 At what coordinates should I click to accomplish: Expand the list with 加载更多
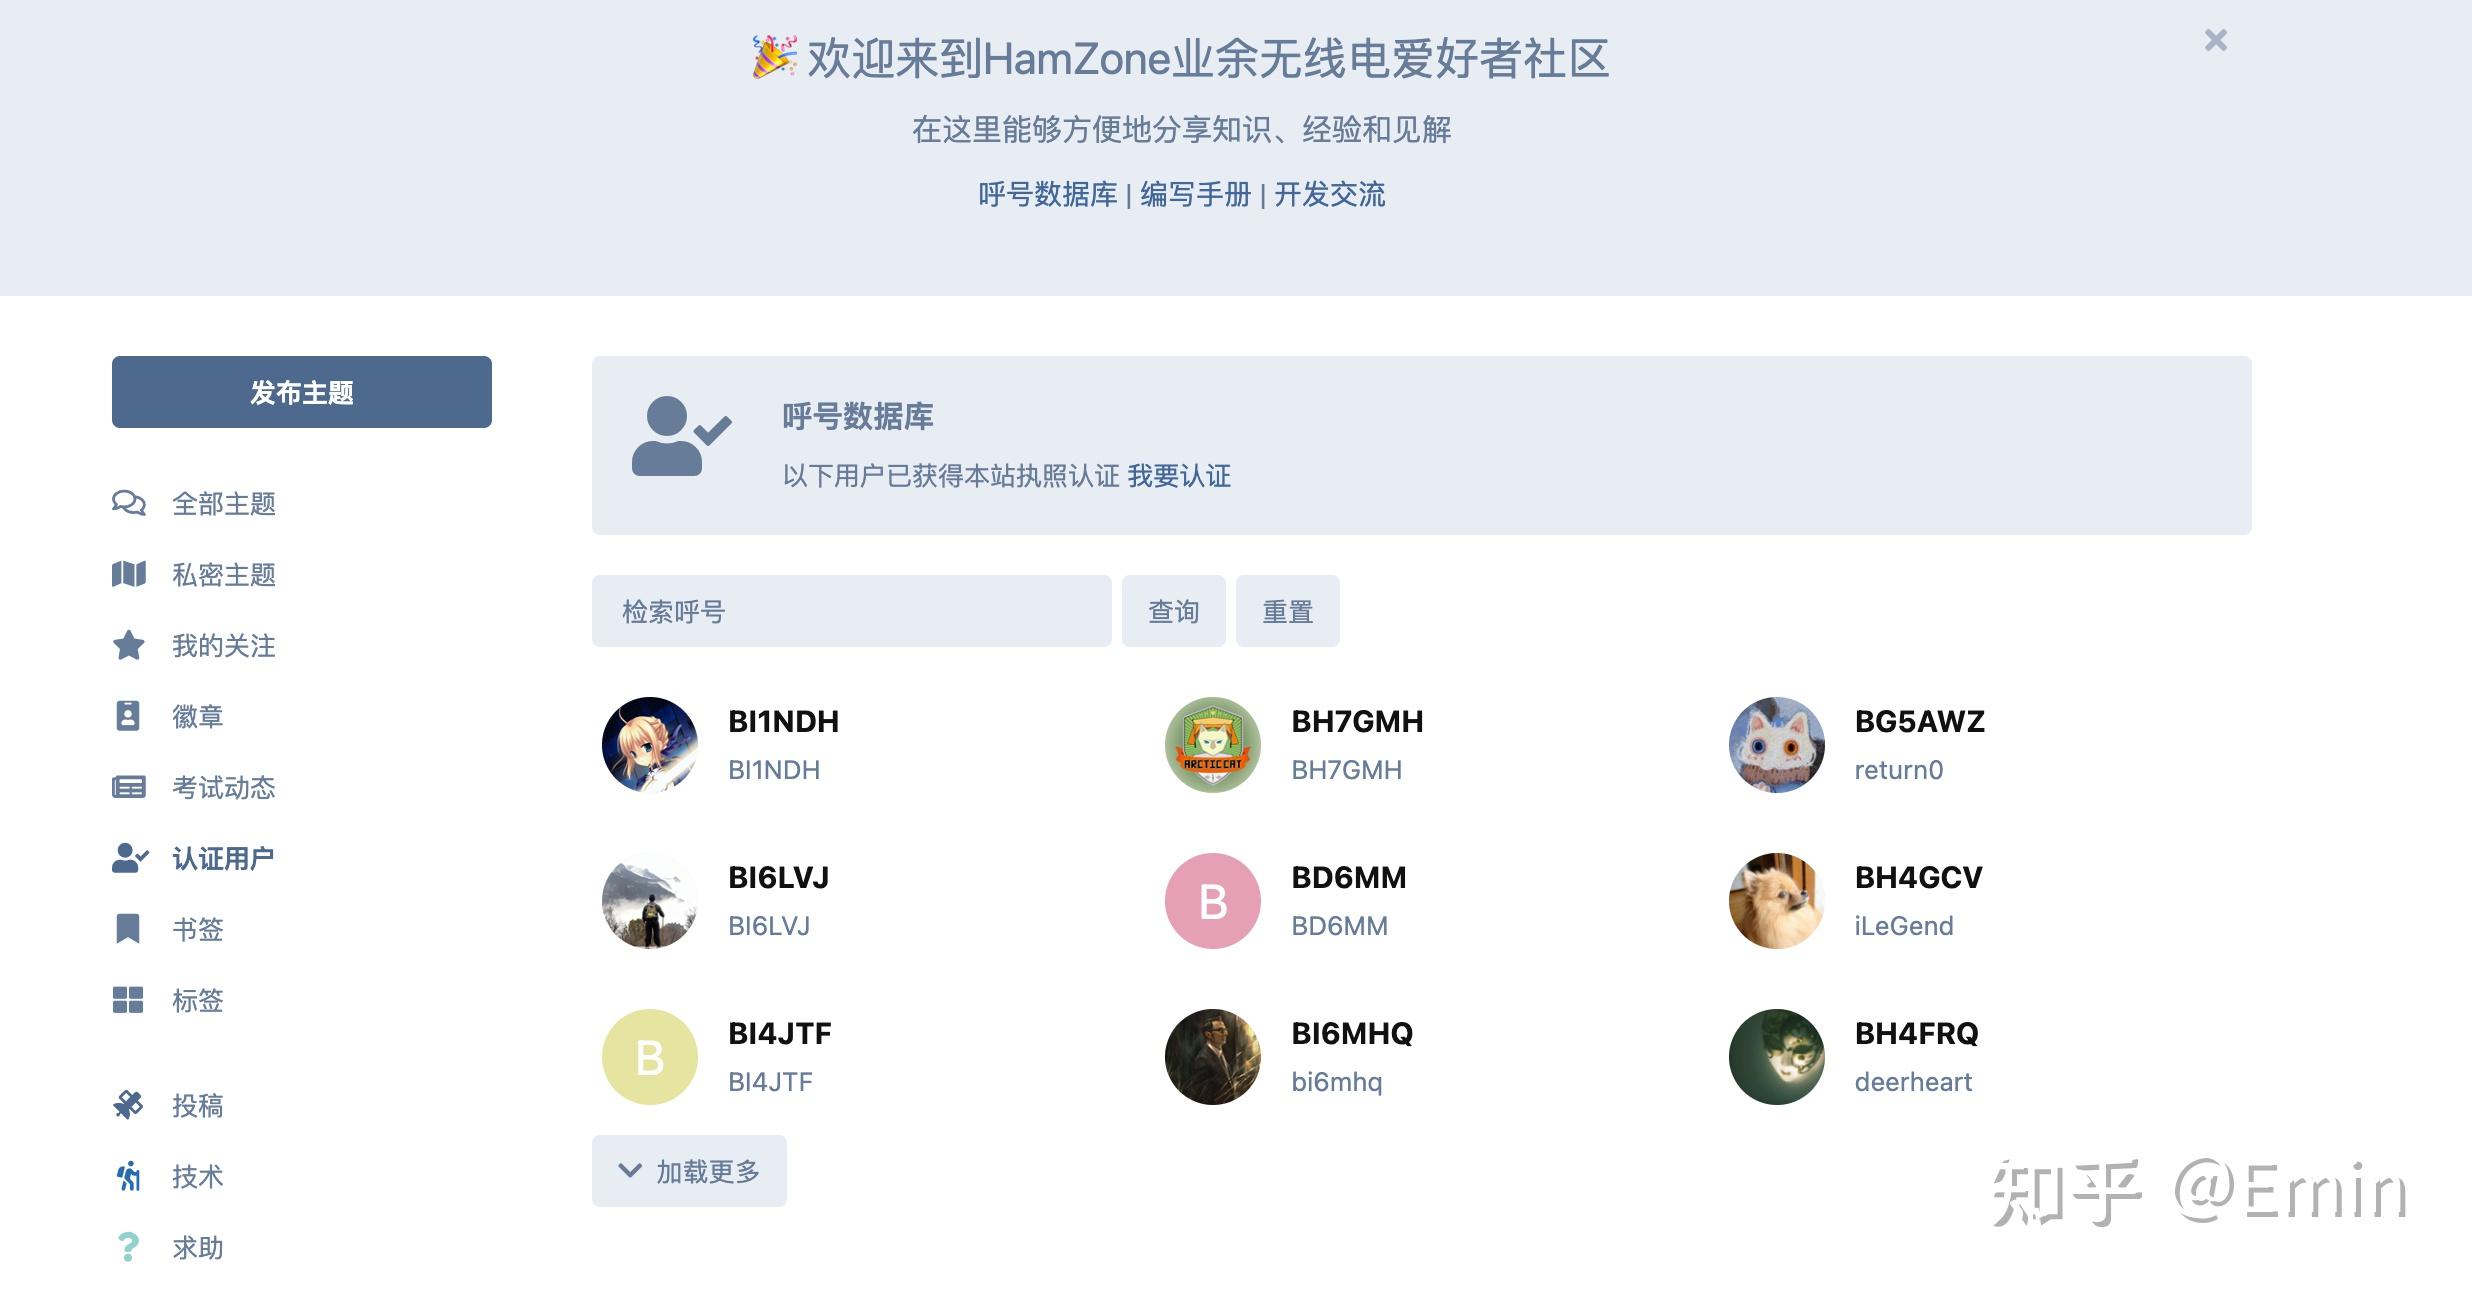click(x=689, y=1171)
